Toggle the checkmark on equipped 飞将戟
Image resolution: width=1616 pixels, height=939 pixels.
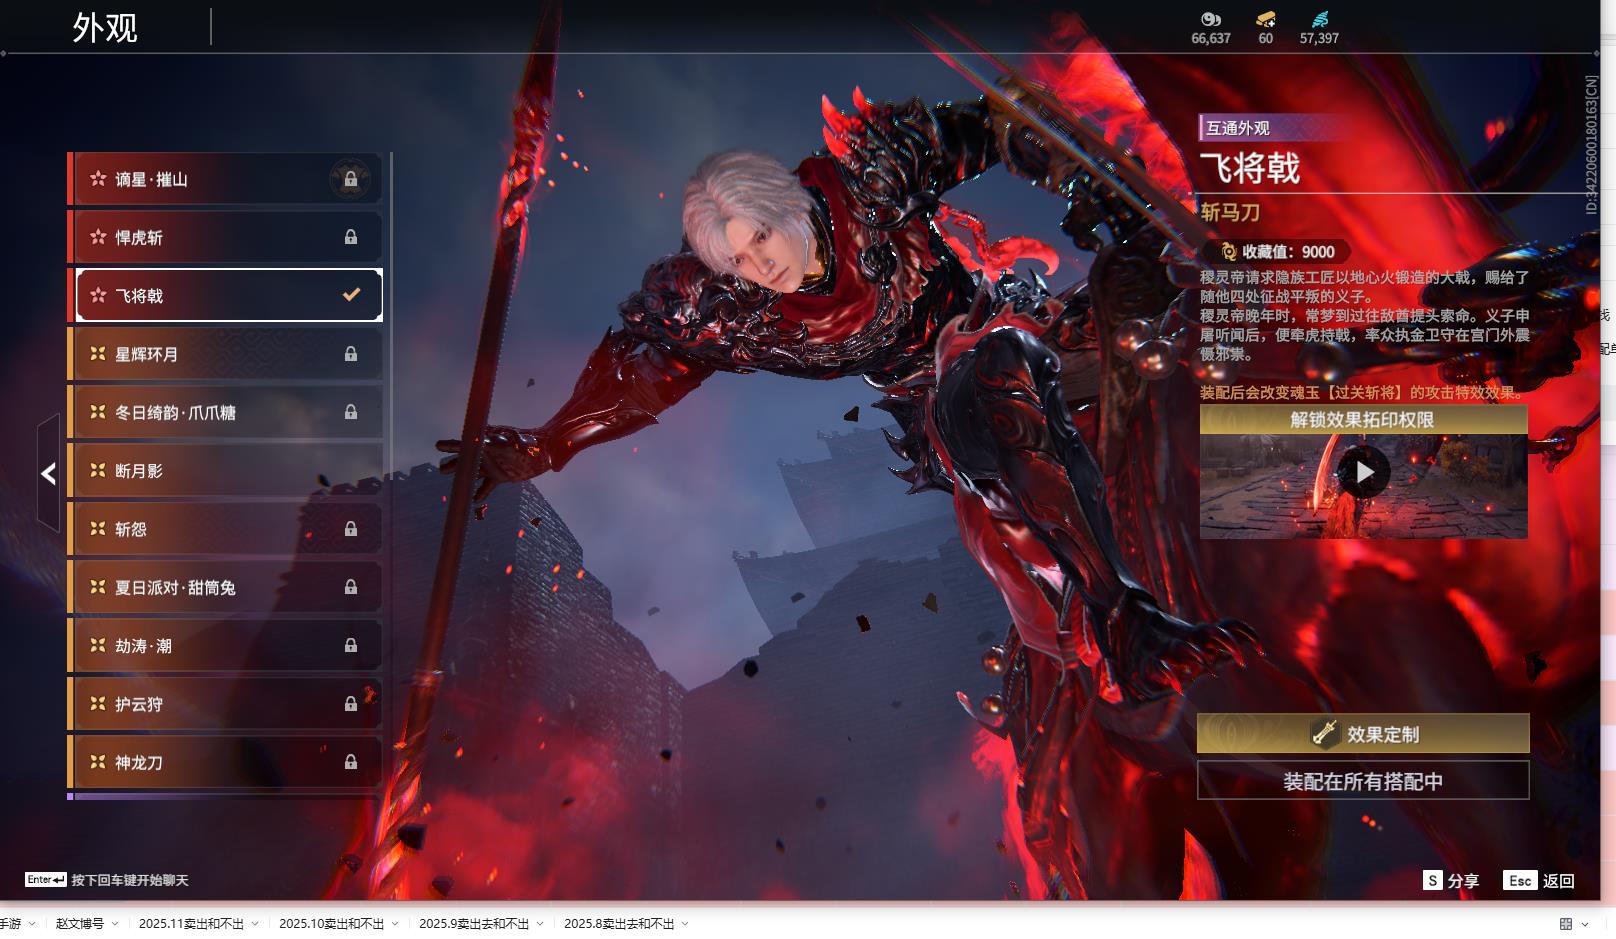(x=351, y=295)
